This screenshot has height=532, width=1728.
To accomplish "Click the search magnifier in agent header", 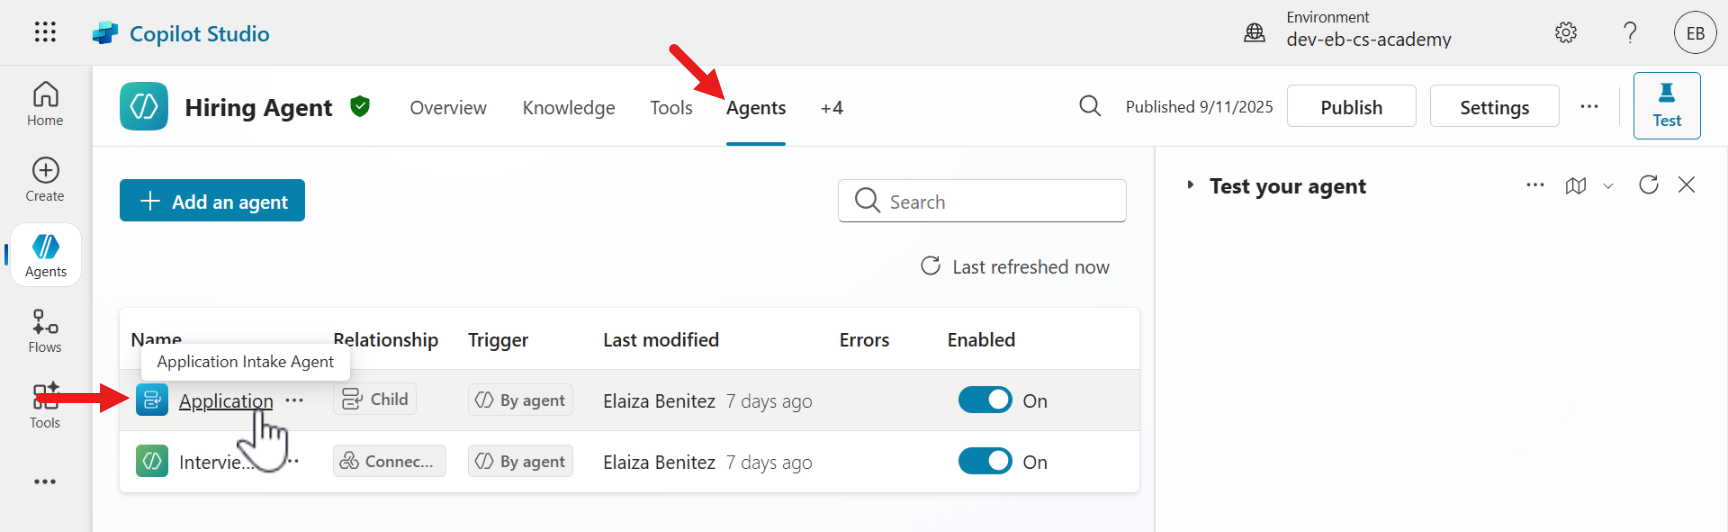I will 1090,106.
